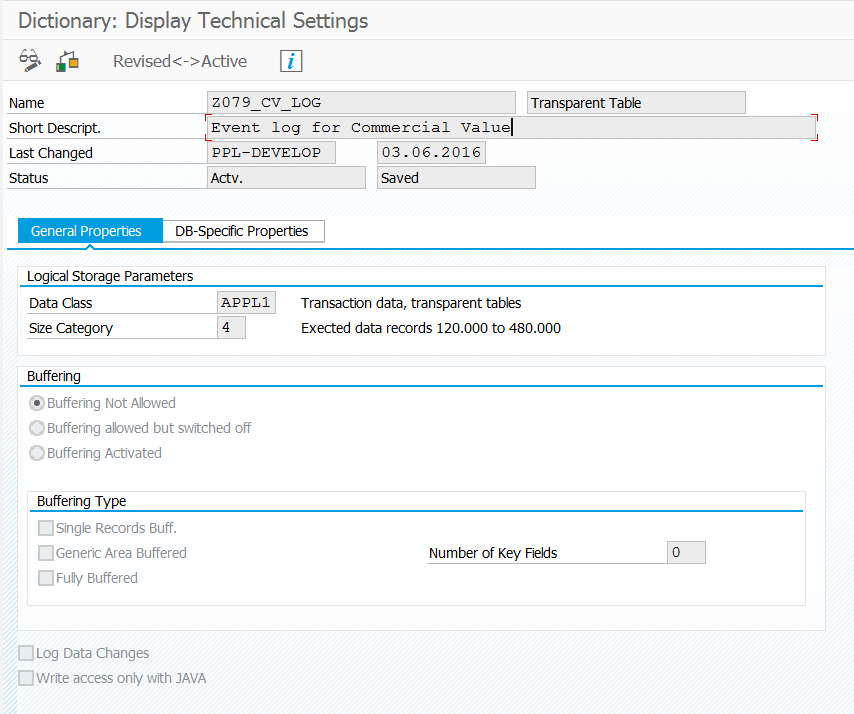Select the General Properties tab
Viewport: 854px width, 714px height.
point(88,231)
